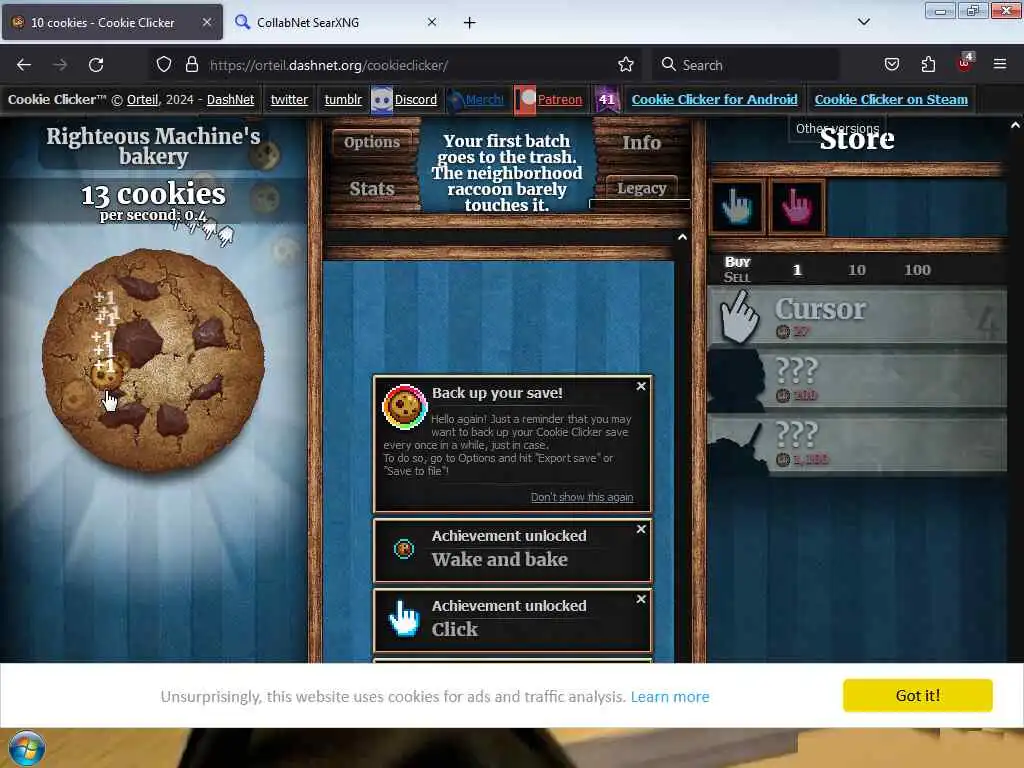Click Don't show this again link
This screenshot has height=768, width=1024.
pos(582,497)
